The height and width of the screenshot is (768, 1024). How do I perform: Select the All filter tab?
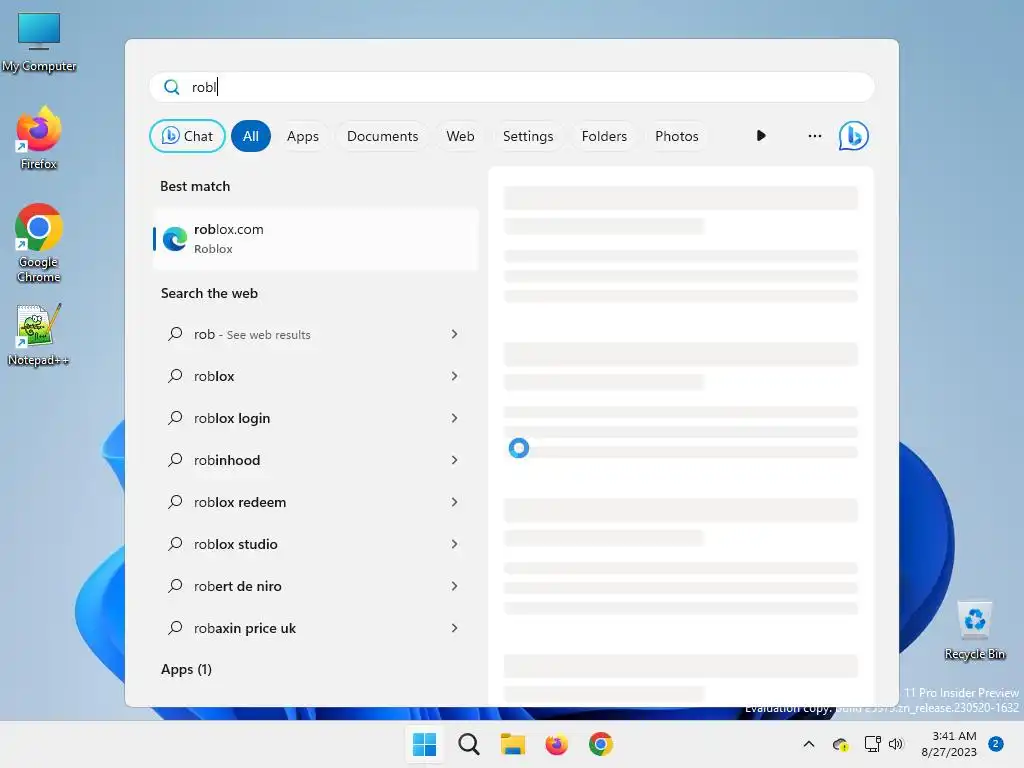tap(251, 136)
